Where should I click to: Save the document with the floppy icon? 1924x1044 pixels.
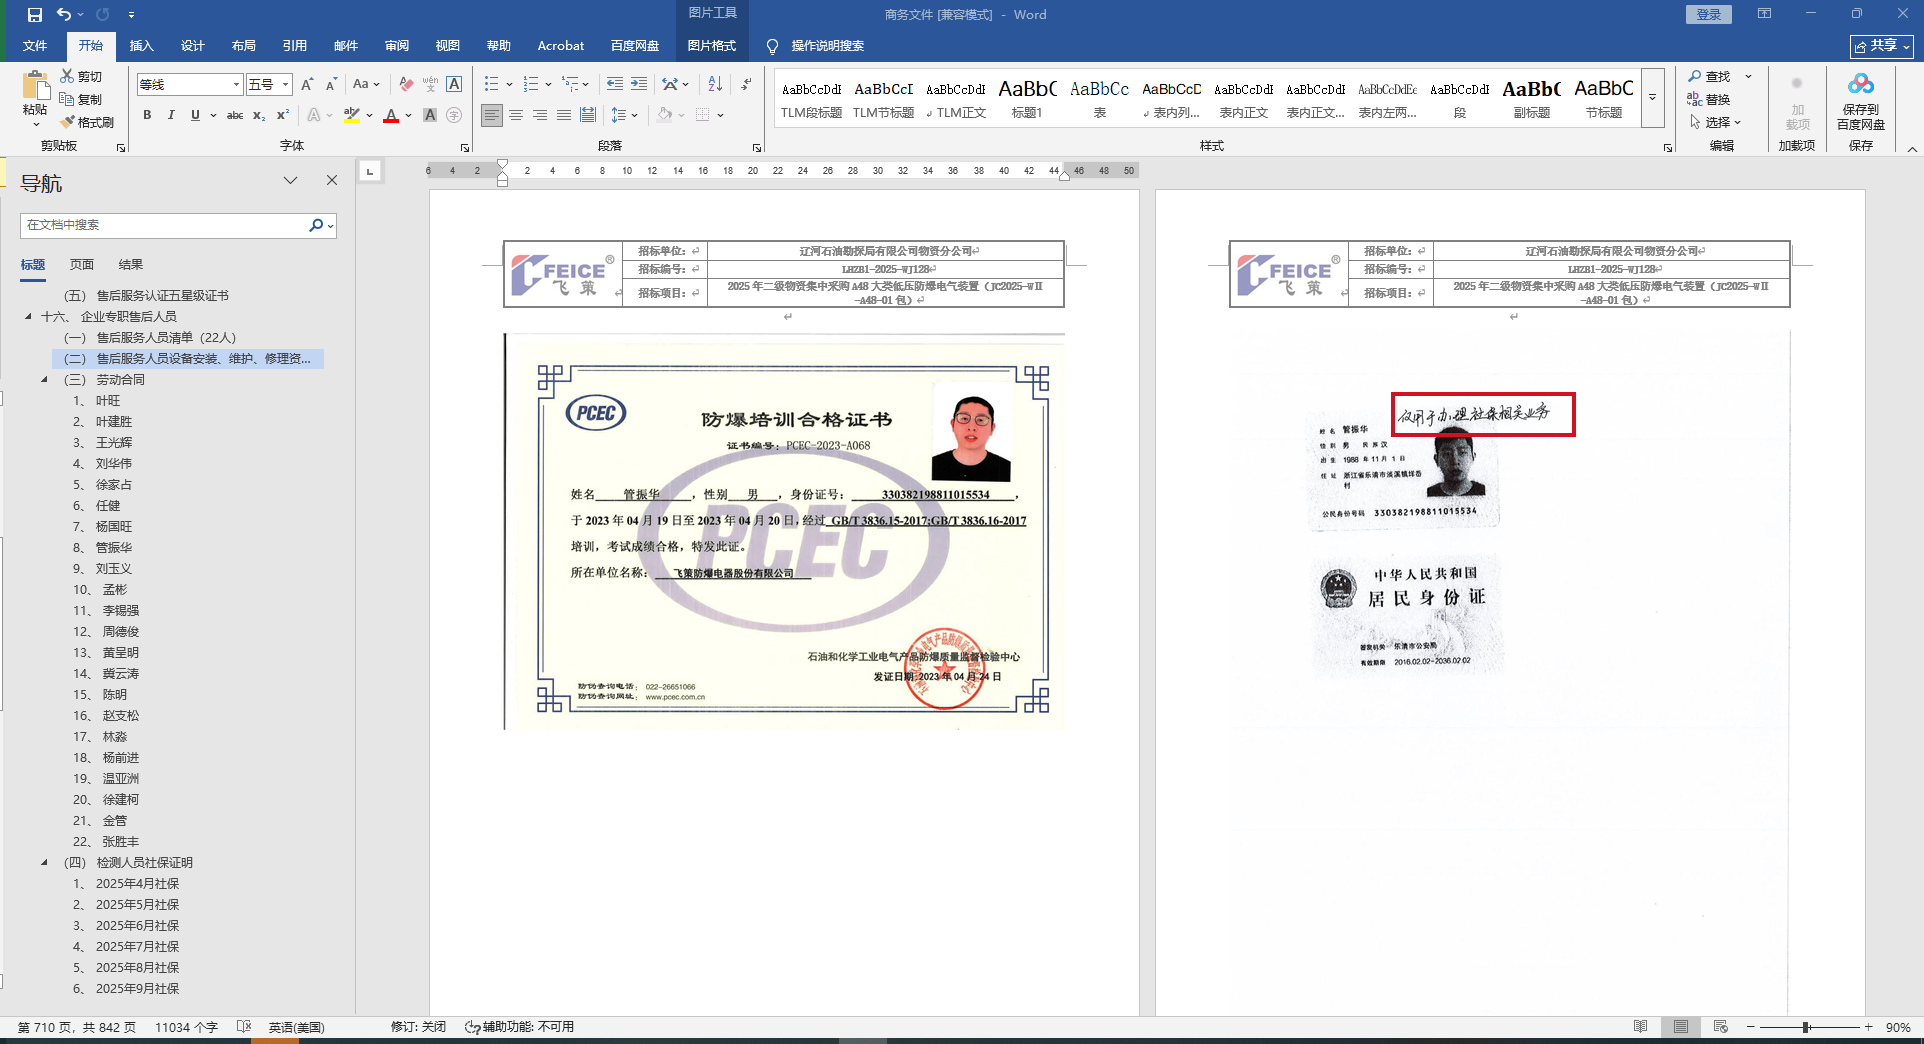point(35,15)
